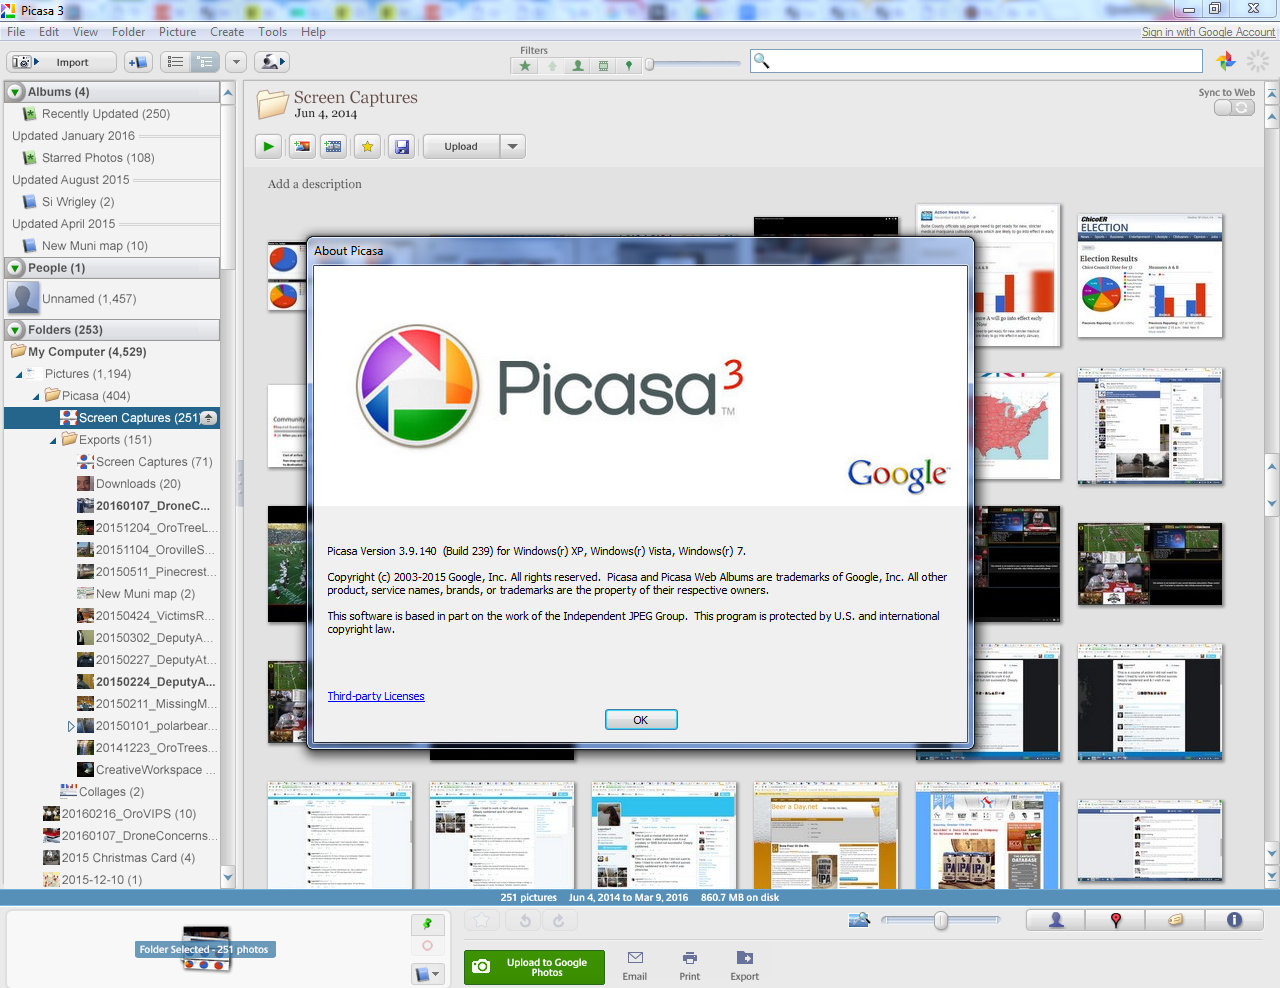
Task: Toggle the uploaded photos filter arrow
Action: 551,66
